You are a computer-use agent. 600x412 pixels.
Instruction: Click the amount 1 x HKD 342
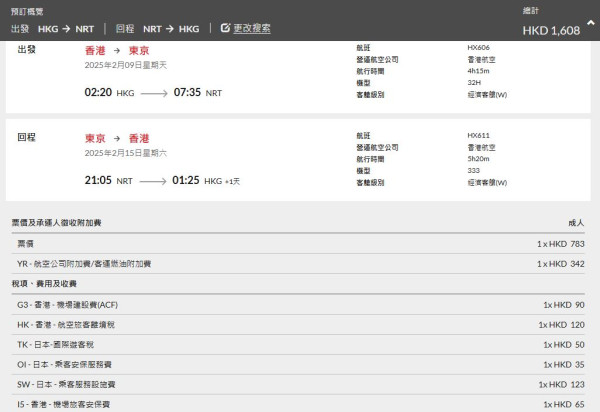[561, 264]
